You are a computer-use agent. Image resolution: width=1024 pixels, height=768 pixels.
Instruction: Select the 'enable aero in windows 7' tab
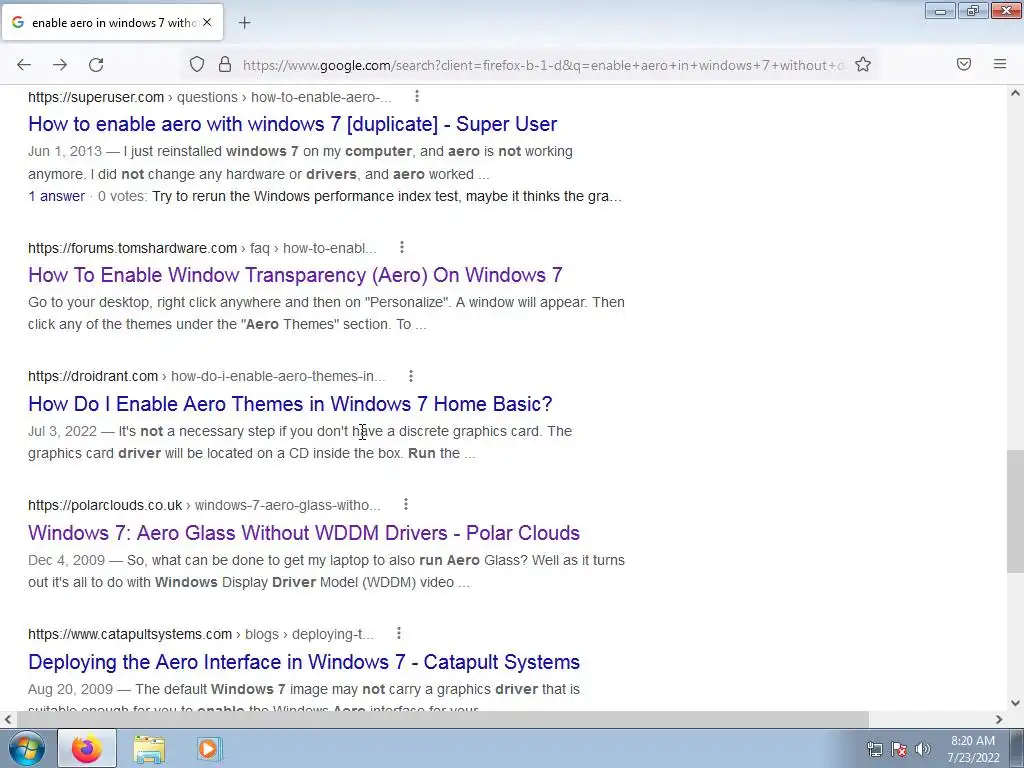[112, 22]
